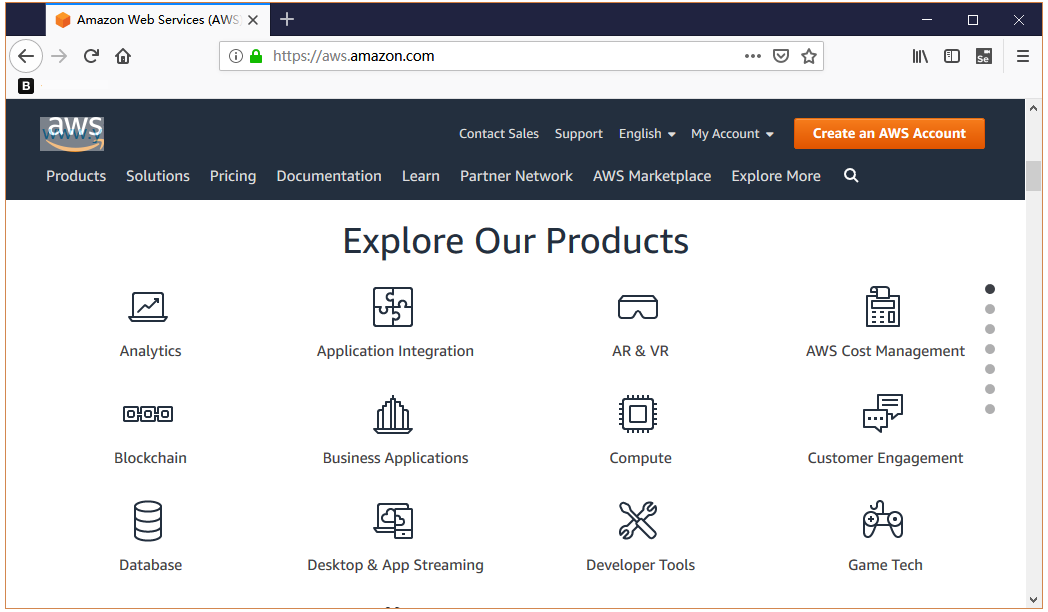Screen dimensions: 1048x612
Task: Open a new browser tab
Action: point(287,19)
